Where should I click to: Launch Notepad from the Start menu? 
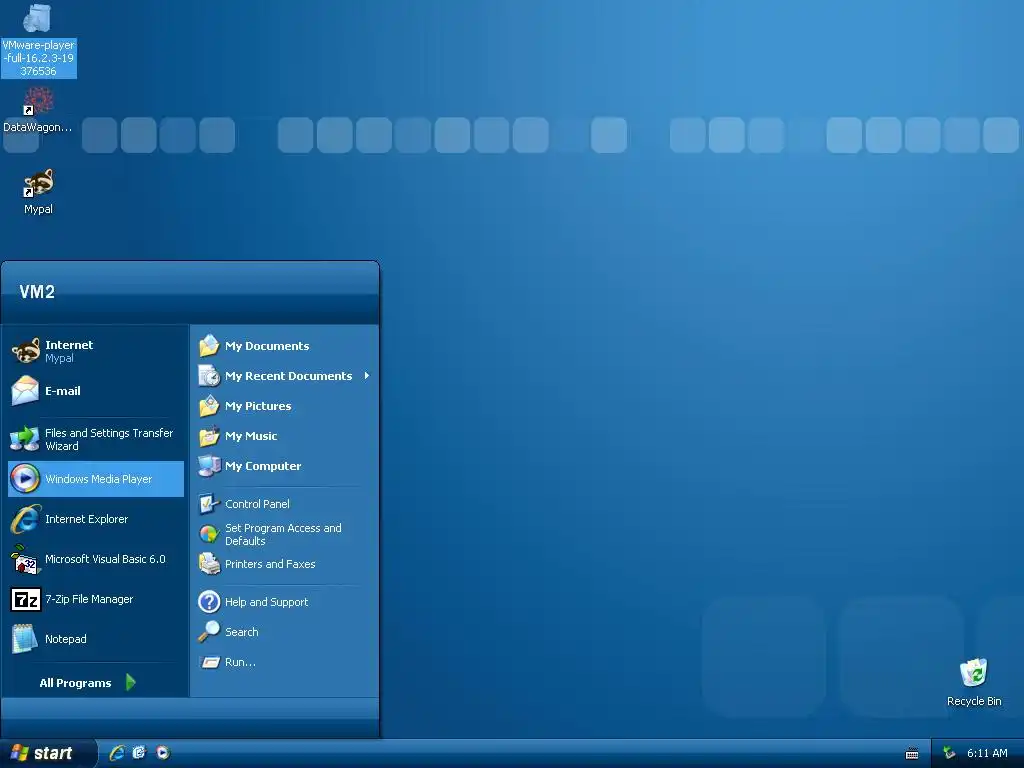click(x=96, y=639)
